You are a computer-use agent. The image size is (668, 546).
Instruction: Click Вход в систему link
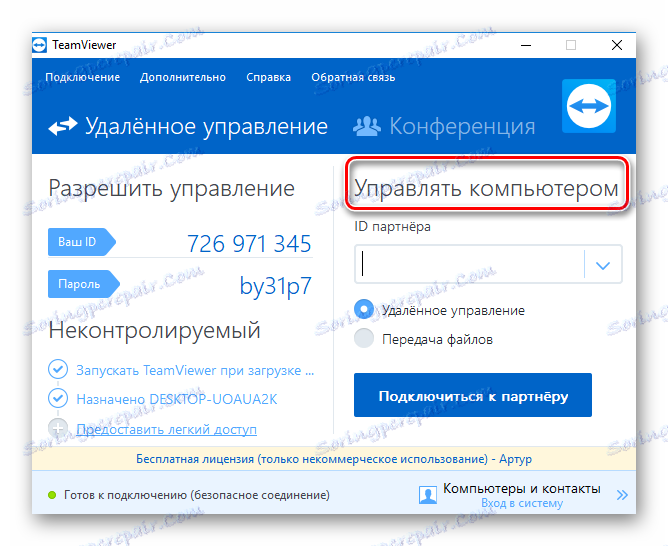click(522, 503)
